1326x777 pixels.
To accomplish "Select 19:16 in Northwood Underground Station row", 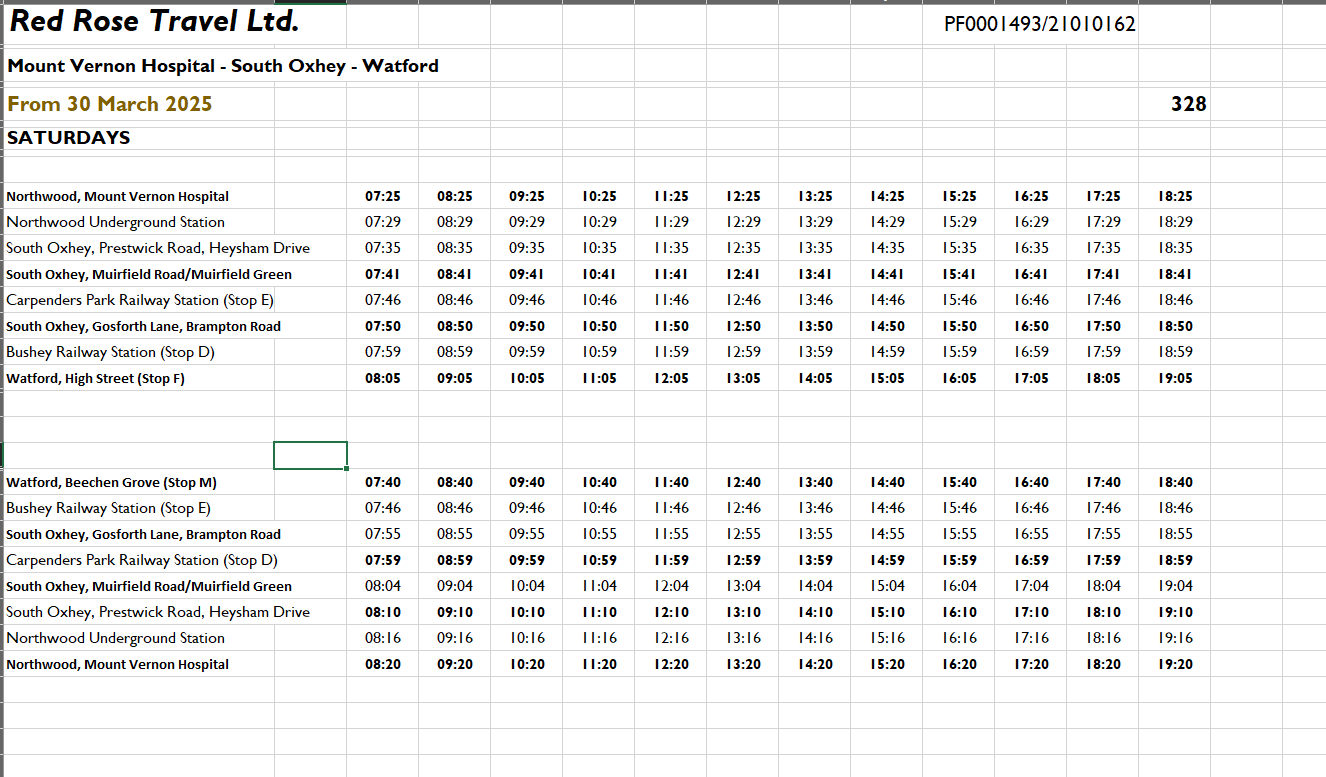I will [x=1175, y=638].
